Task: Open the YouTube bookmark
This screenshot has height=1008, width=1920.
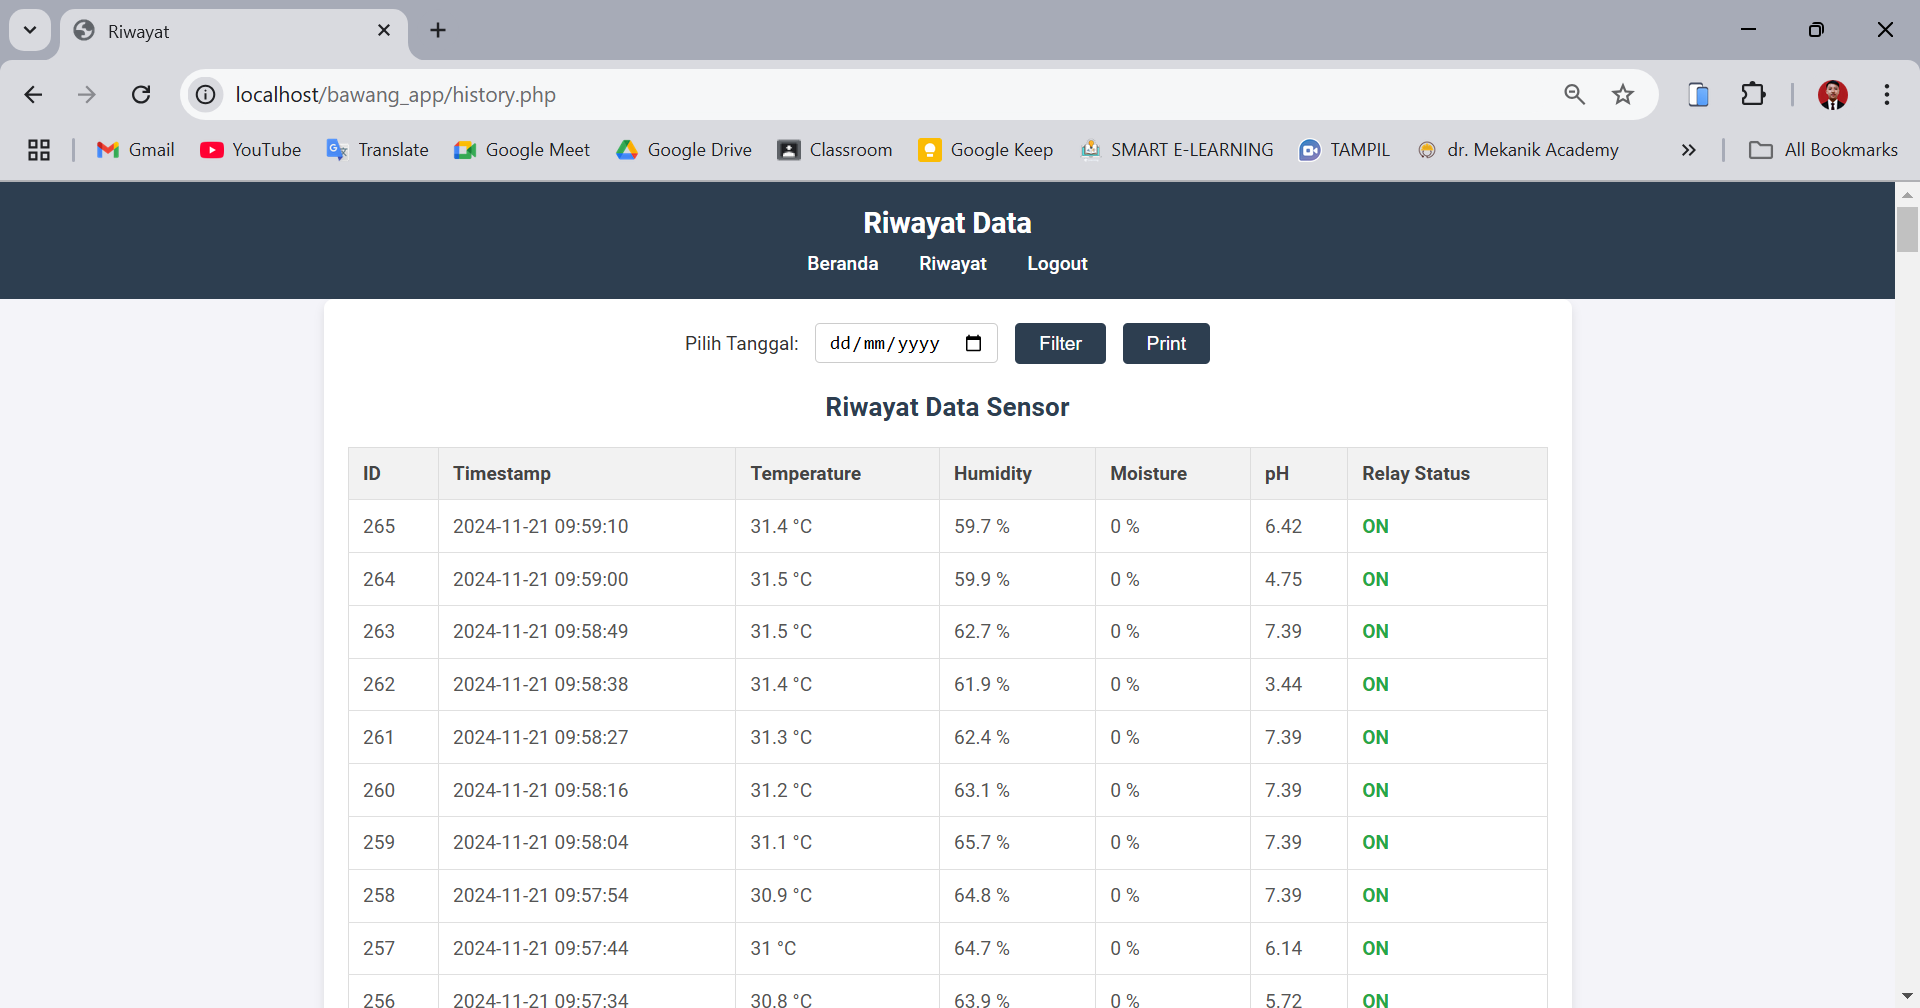Action: (x=251, y=150)
